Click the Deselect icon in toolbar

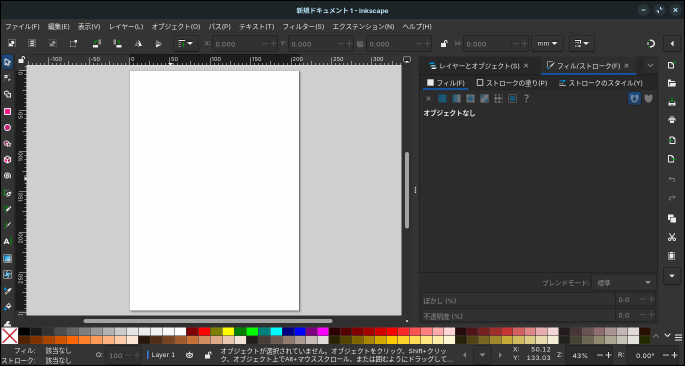click(53, 44)
